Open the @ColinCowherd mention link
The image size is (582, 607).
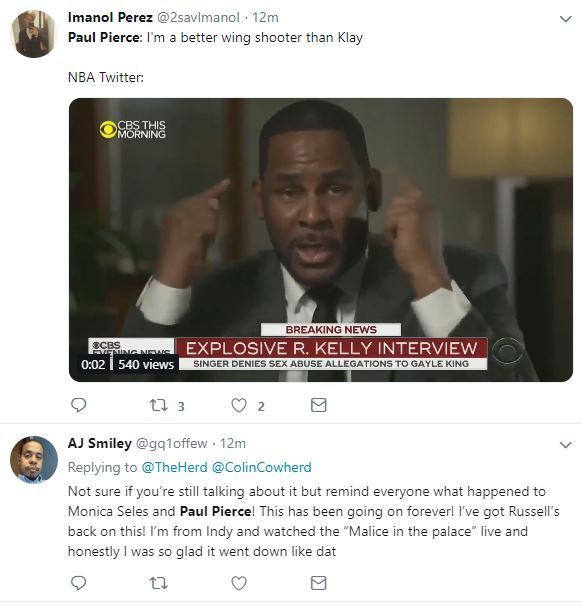[x=262, y=467]
